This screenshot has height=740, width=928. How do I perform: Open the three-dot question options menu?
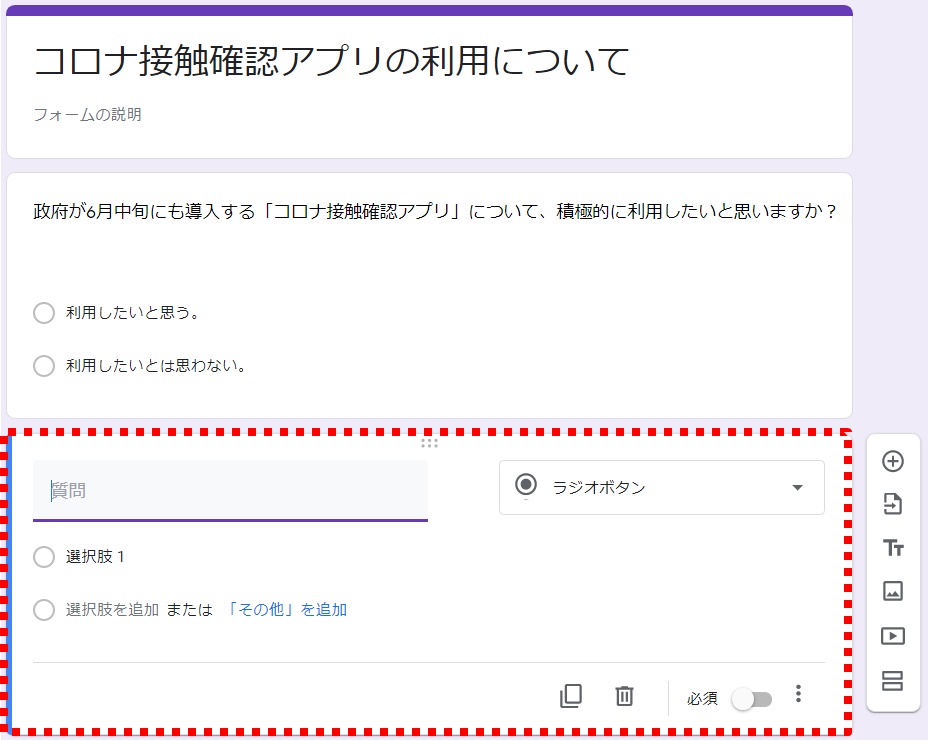pos(798,695)
